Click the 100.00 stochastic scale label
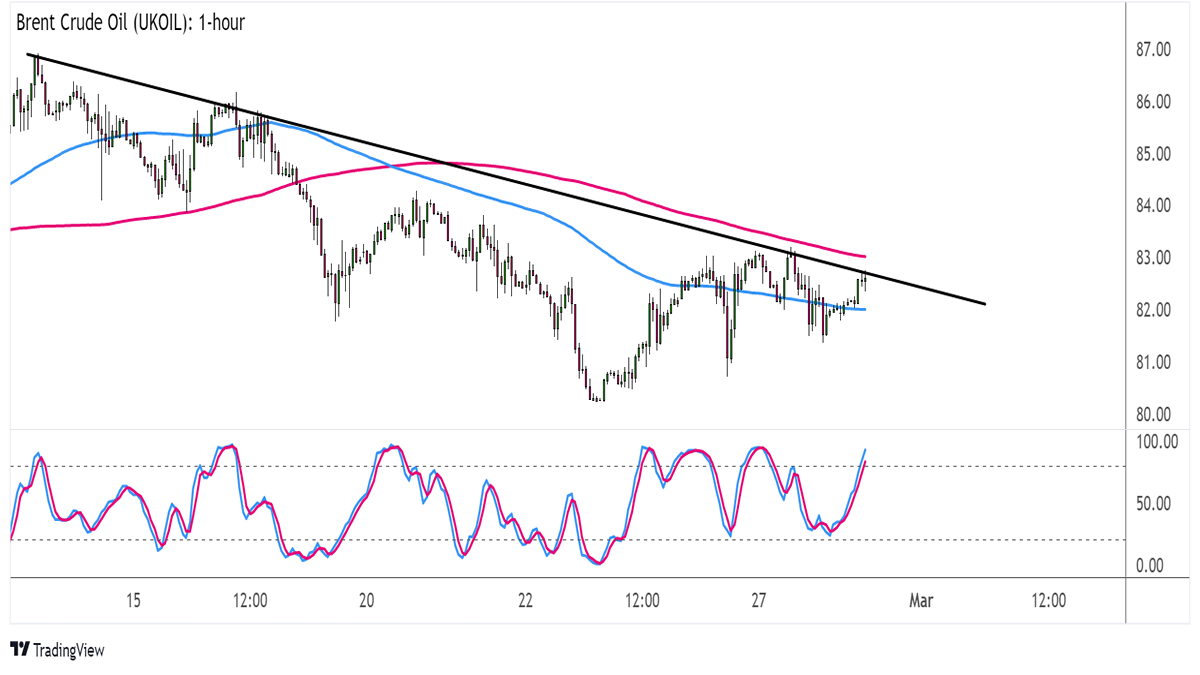The image size is (1200, 675). pyautogui.click(x=1158, y=440)
